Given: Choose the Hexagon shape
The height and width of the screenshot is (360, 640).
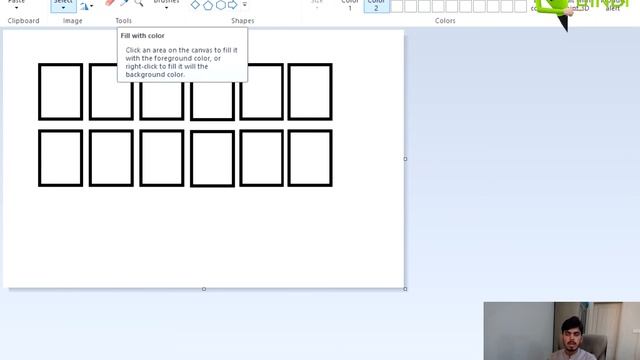Looking at the screenshot, I should (221, 5).
